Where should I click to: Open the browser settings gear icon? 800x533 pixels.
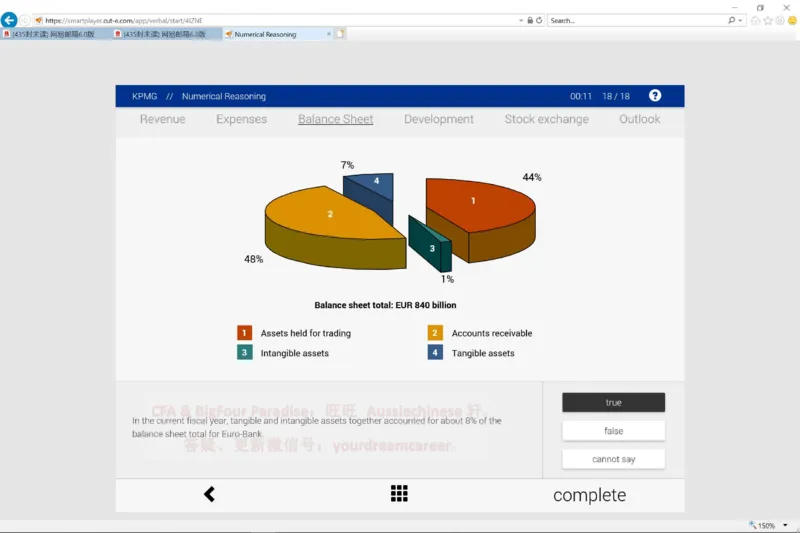click(x=779, y=20)
